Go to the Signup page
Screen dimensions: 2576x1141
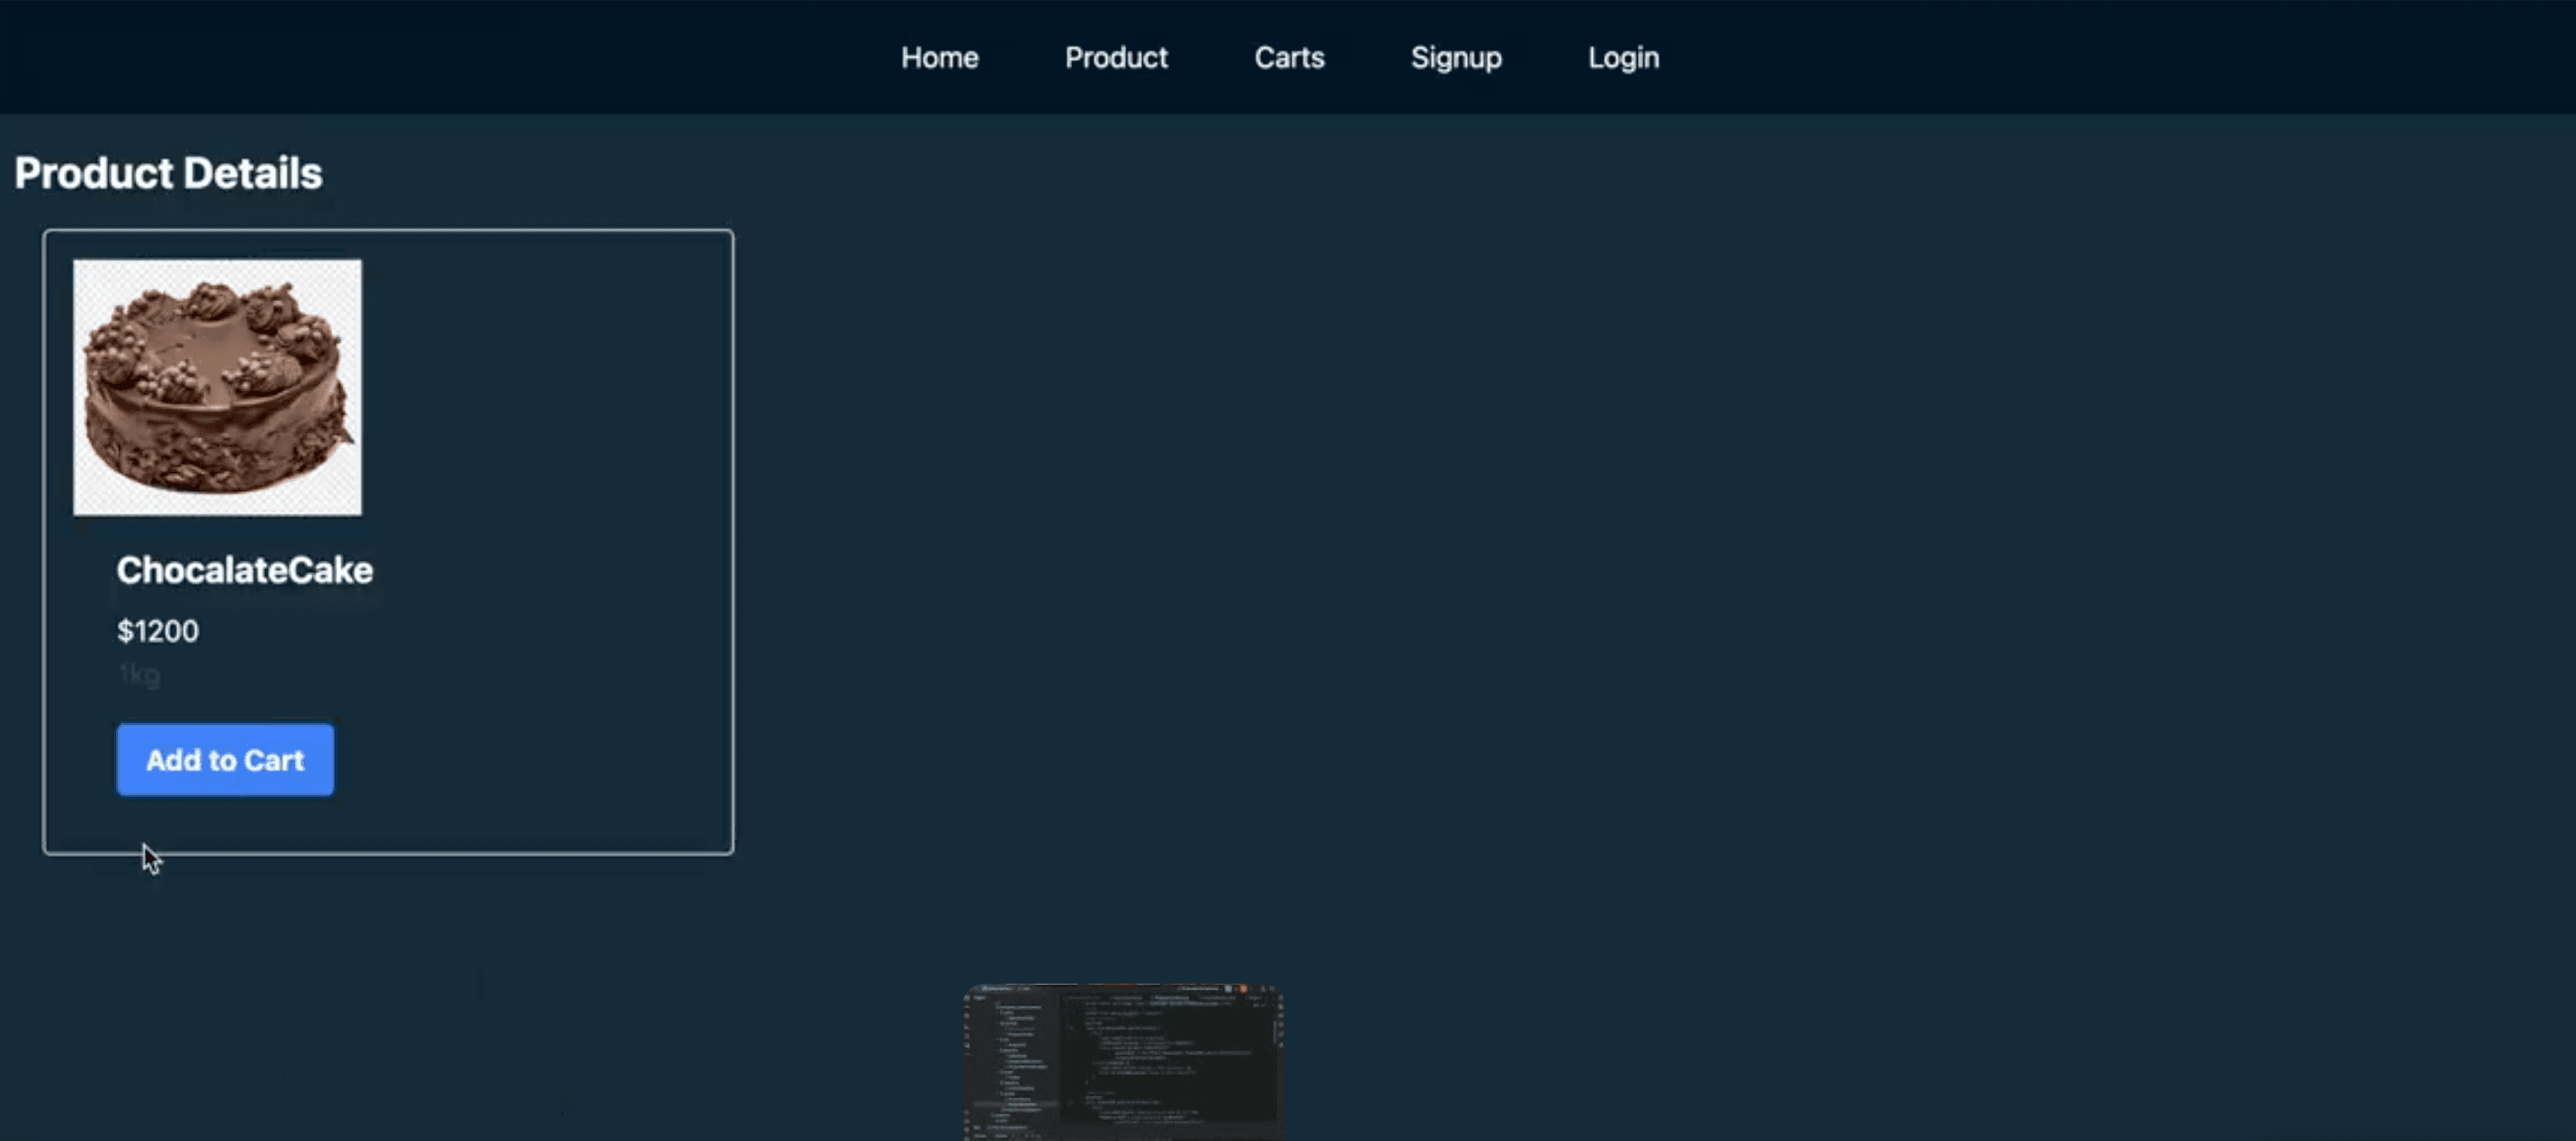(1456, 57)
